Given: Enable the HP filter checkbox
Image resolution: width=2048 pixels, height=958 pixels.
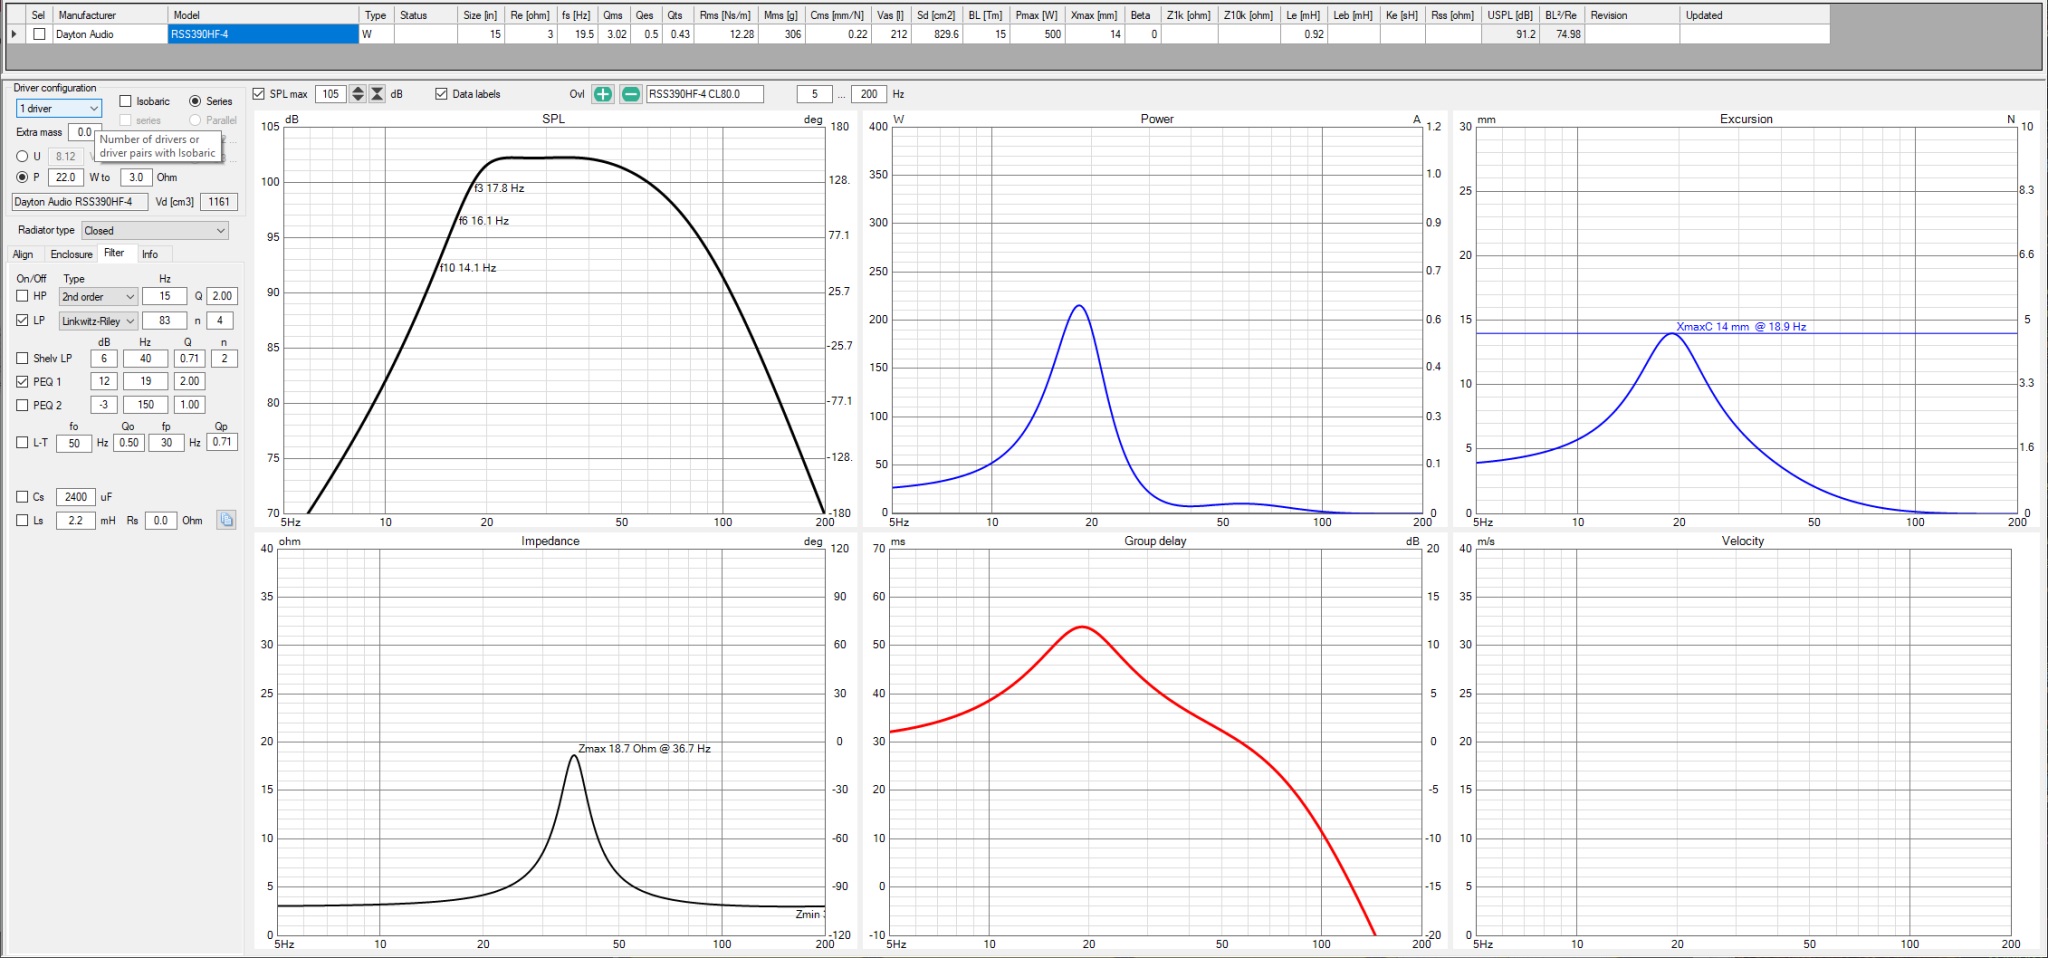Looking at the screenshot, I should point(22,296).
